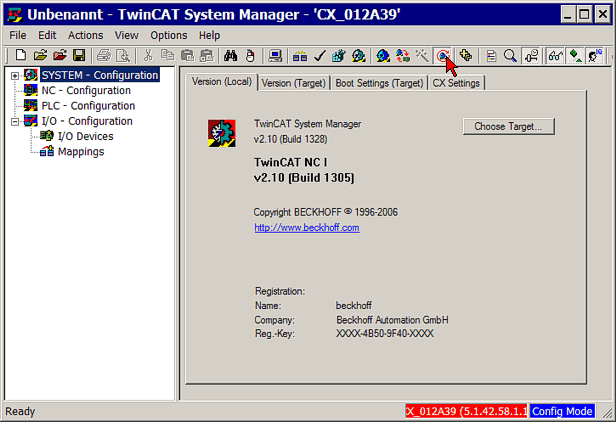Click the Print Preview toolbar icon
The image size is (616, 422).
(x=123, y=56)
